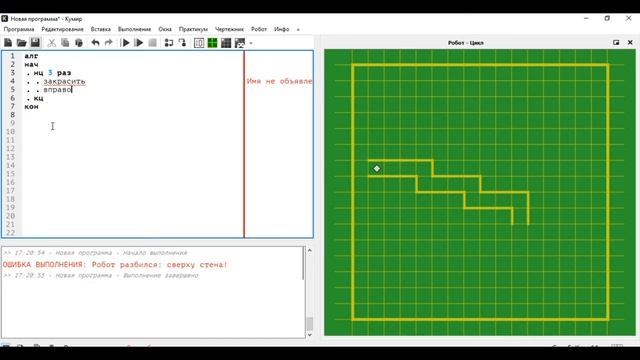The width and height of the screenshot is (640, 360).
Task: Open the Робот menu
Action: (x=259, y=29)
